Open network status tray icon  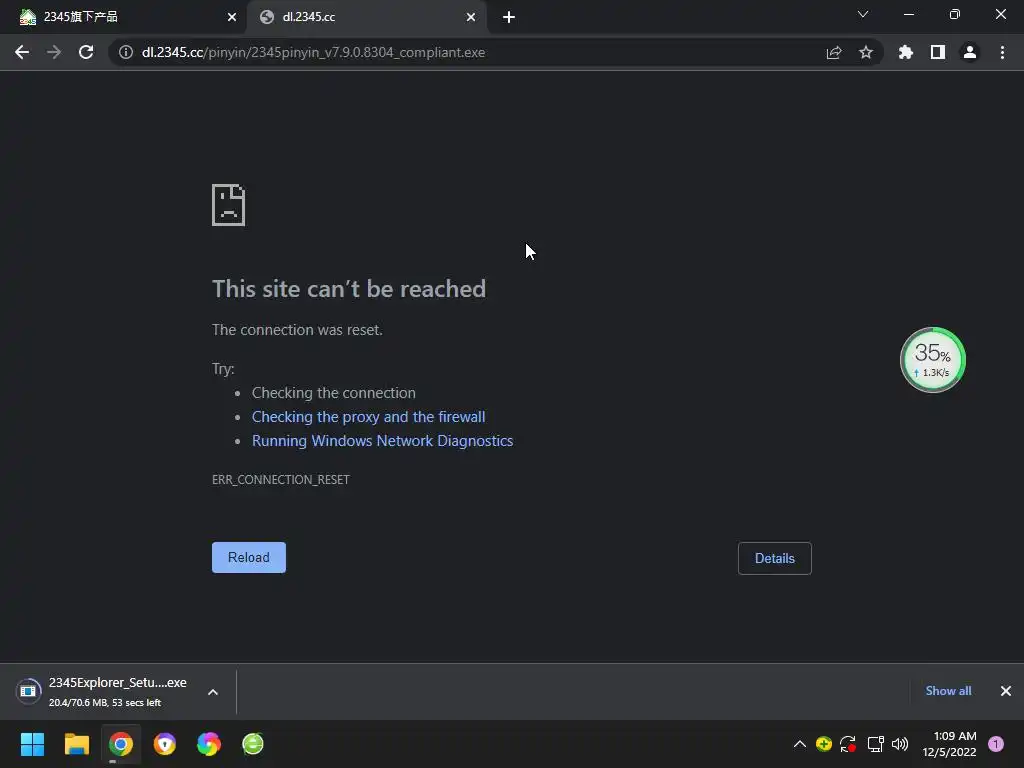click(875, 744)
